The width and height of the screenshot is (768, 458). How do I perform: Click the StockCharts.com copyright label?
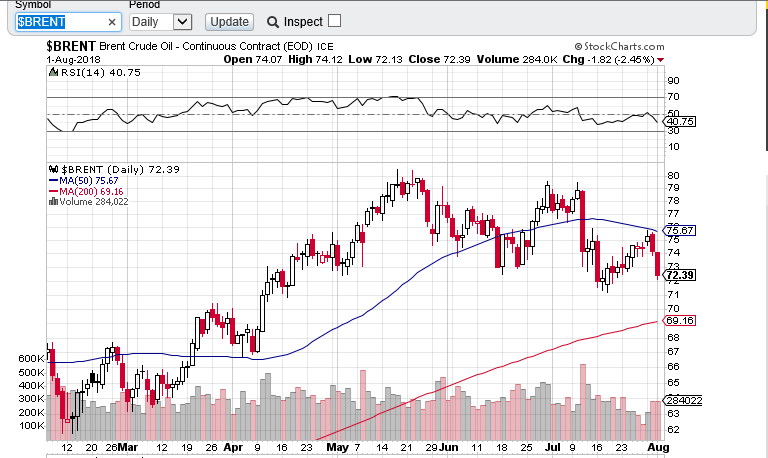[620, 47]
